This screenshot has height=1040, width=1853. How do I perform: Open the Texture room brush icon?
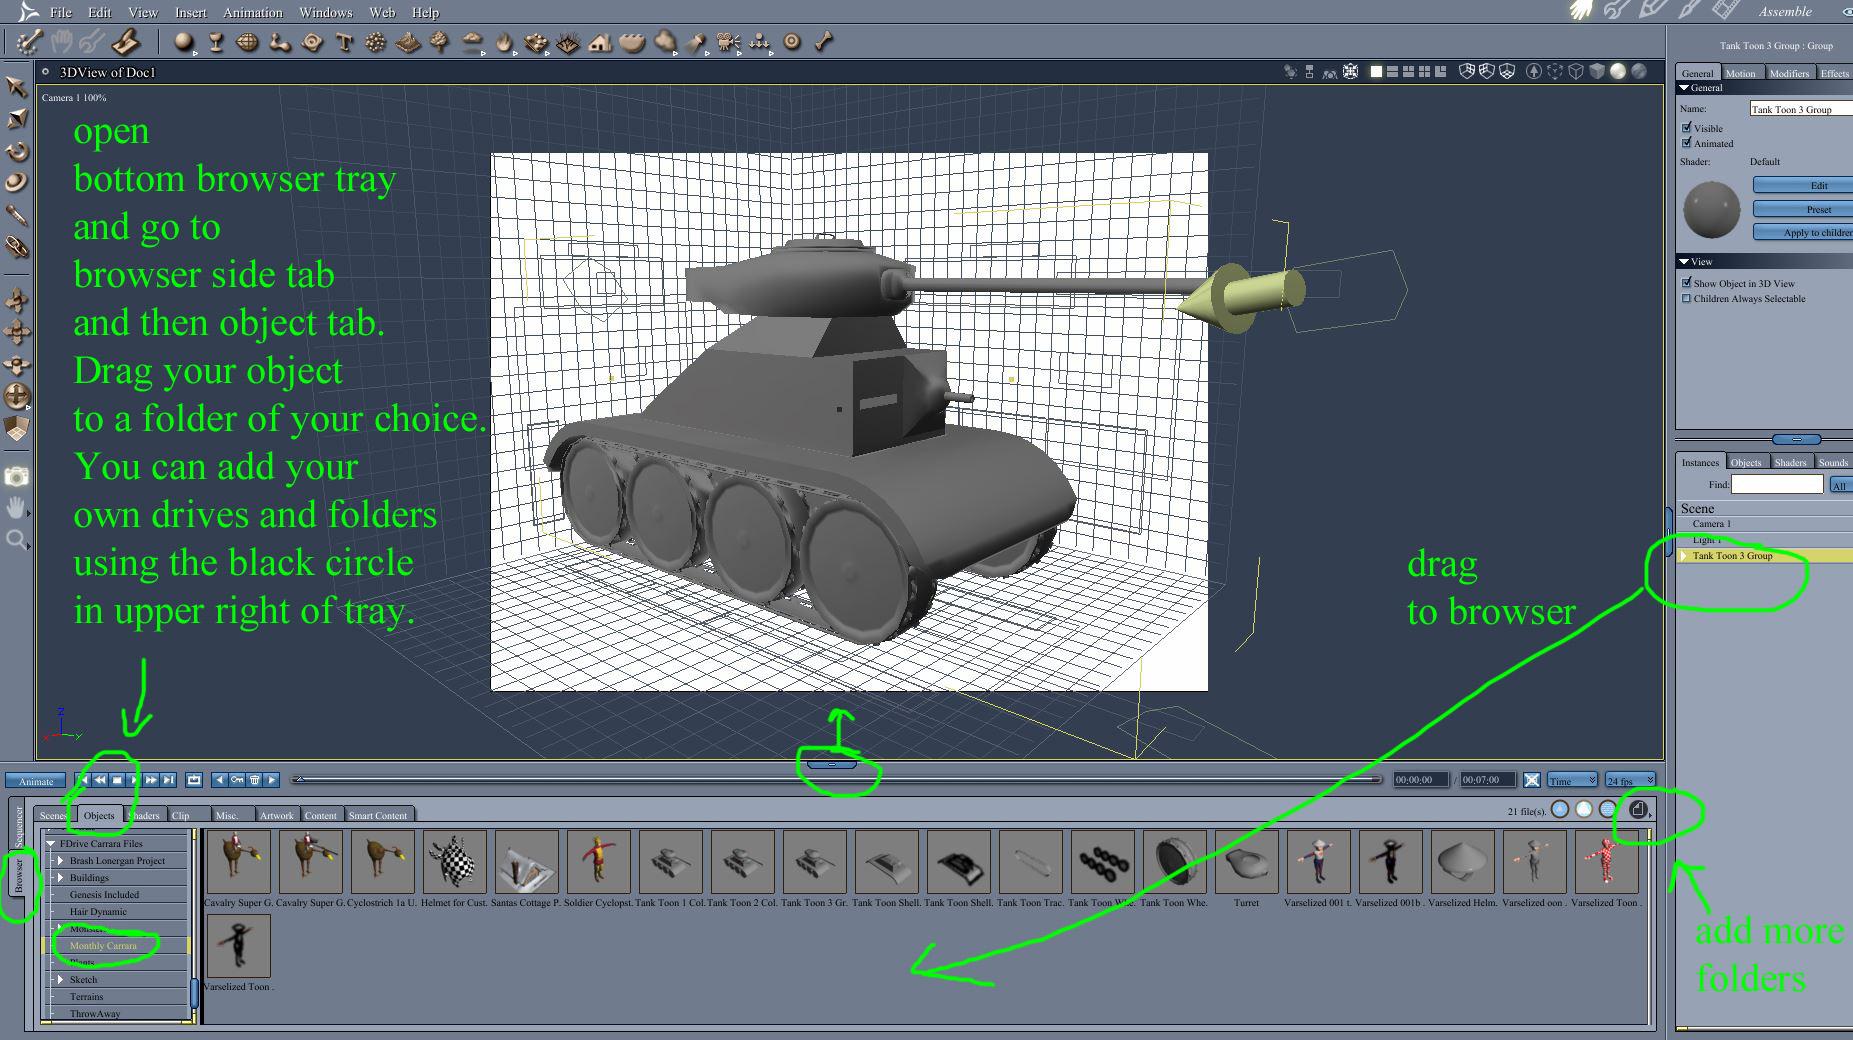pyautogui.click(x=1689, y=10)
